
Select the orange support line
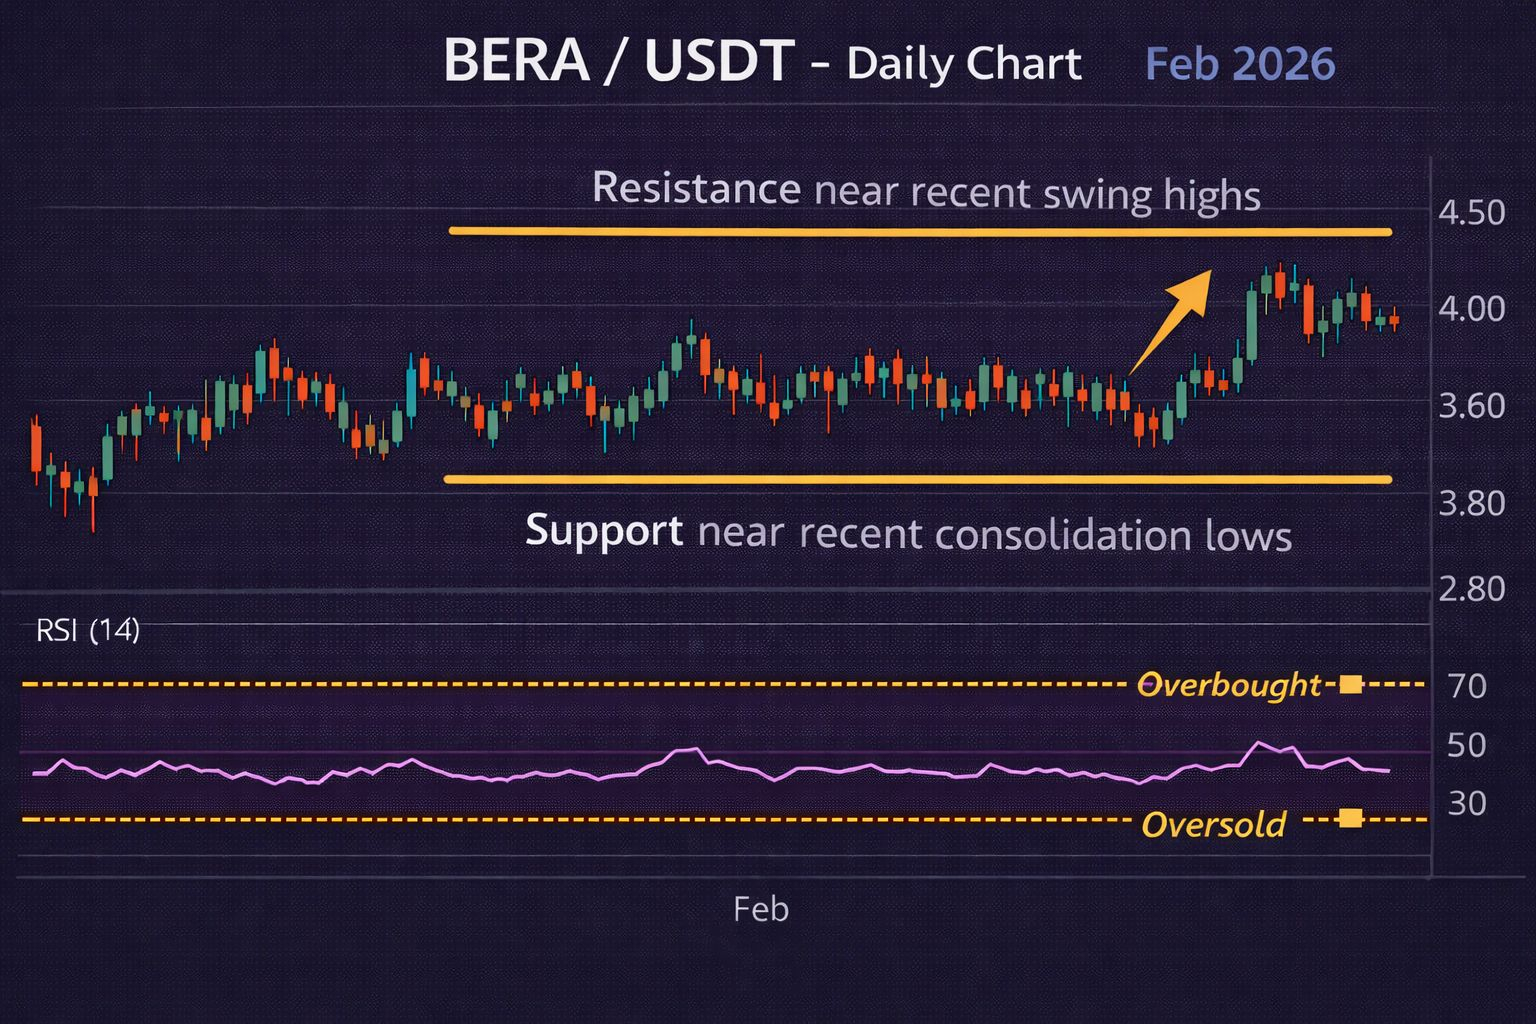pyautogui.click(x=917, y=480)
